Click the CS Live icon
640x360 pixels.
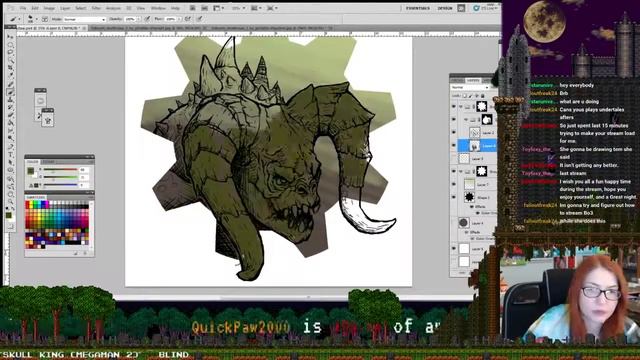pyautogui.click(x=486, y=8)
